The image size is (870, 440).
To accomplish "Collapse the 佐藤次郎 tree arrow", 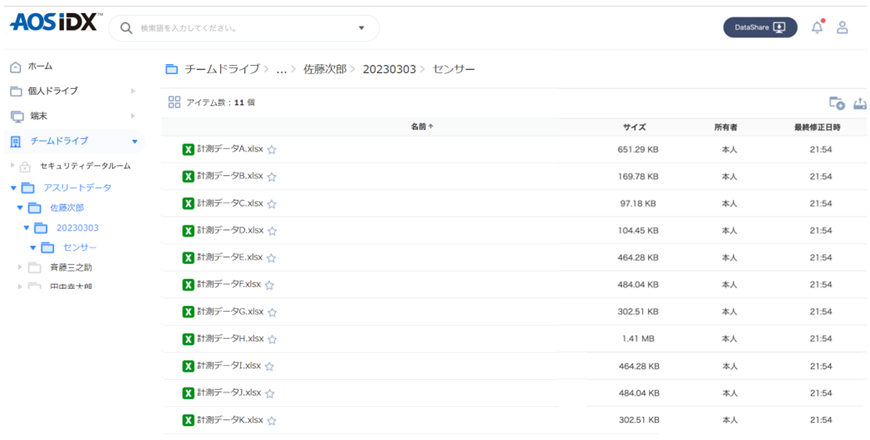I will click(x=20, y=208).
